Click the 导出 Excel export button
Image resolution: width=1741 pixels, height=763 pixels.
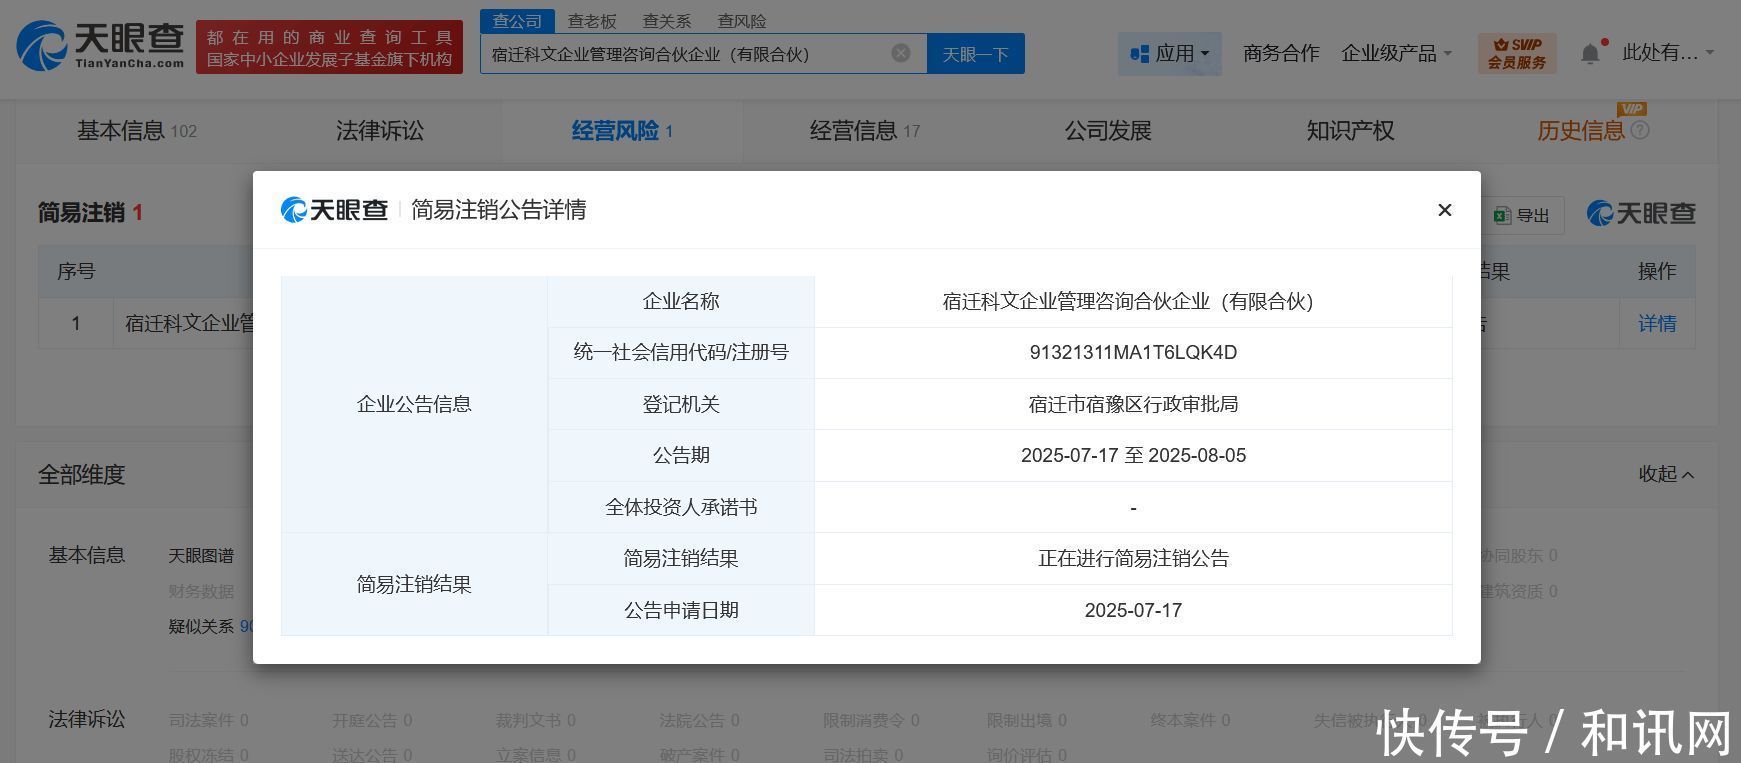[1522, 215]
